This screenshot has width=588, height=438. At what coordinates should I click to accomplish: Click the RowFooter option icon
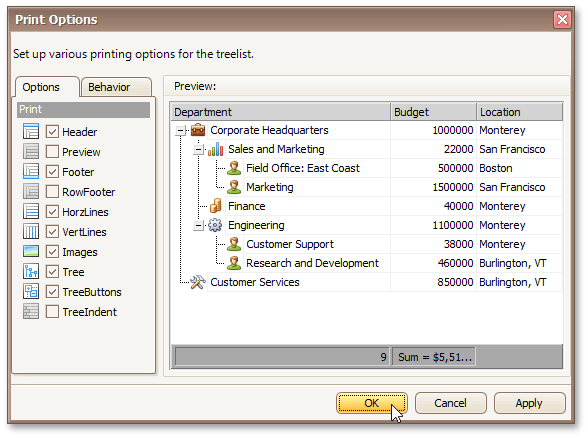point(31,192)
